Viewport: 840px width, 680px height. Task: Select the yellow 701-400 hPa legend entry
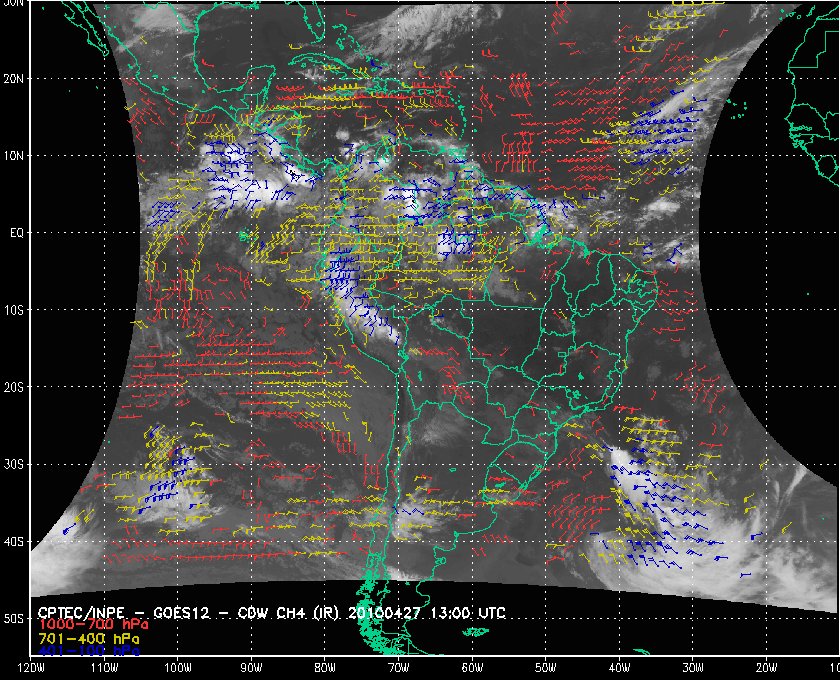coord(89,639)
